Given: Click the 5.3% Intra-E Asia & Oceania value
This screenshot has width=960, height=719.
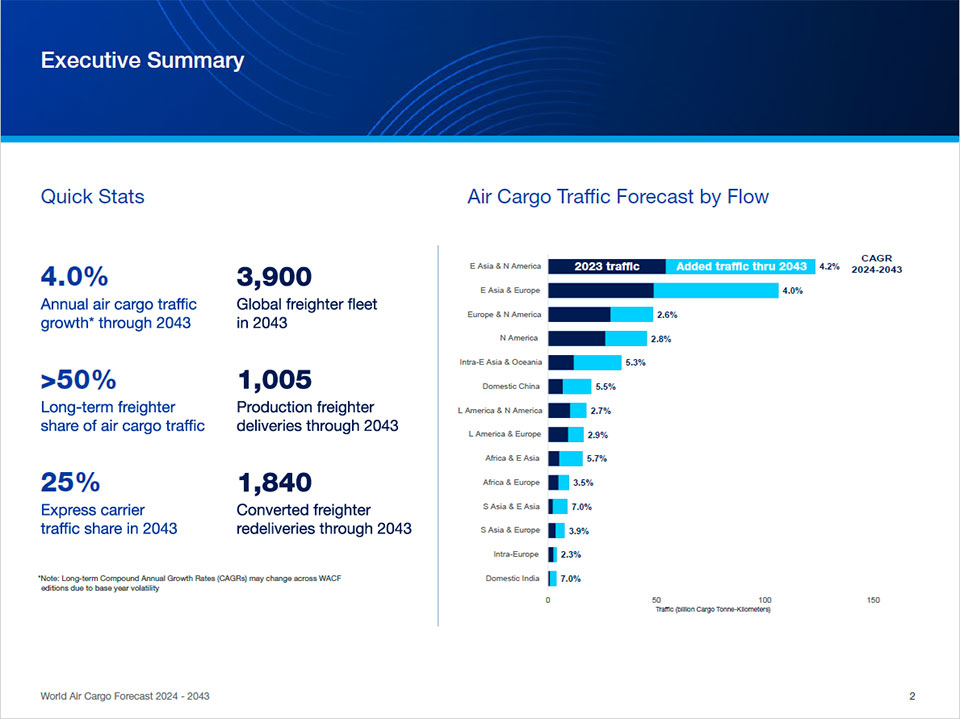Looking at the screenshot, I should click(635, 363).
